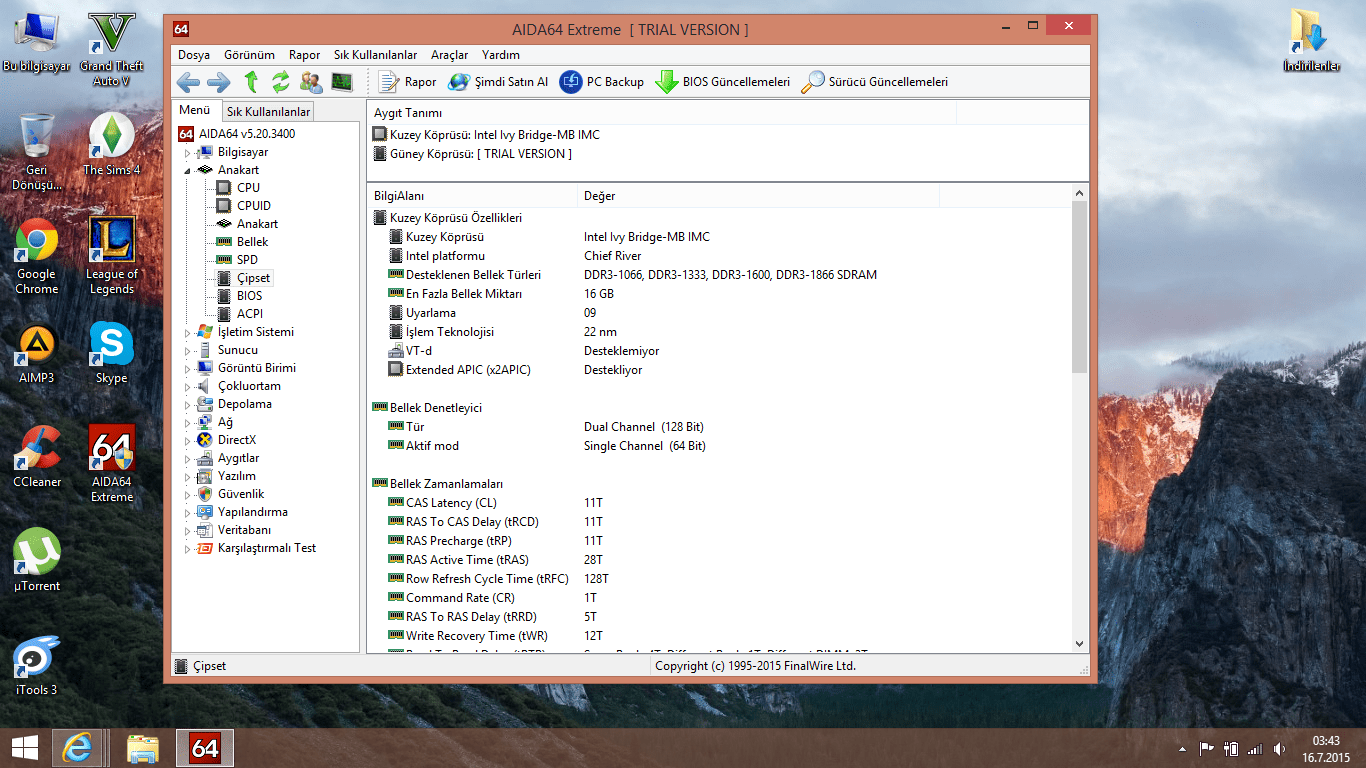Expand the İşletim Sistemi tree node

[186, 333]
